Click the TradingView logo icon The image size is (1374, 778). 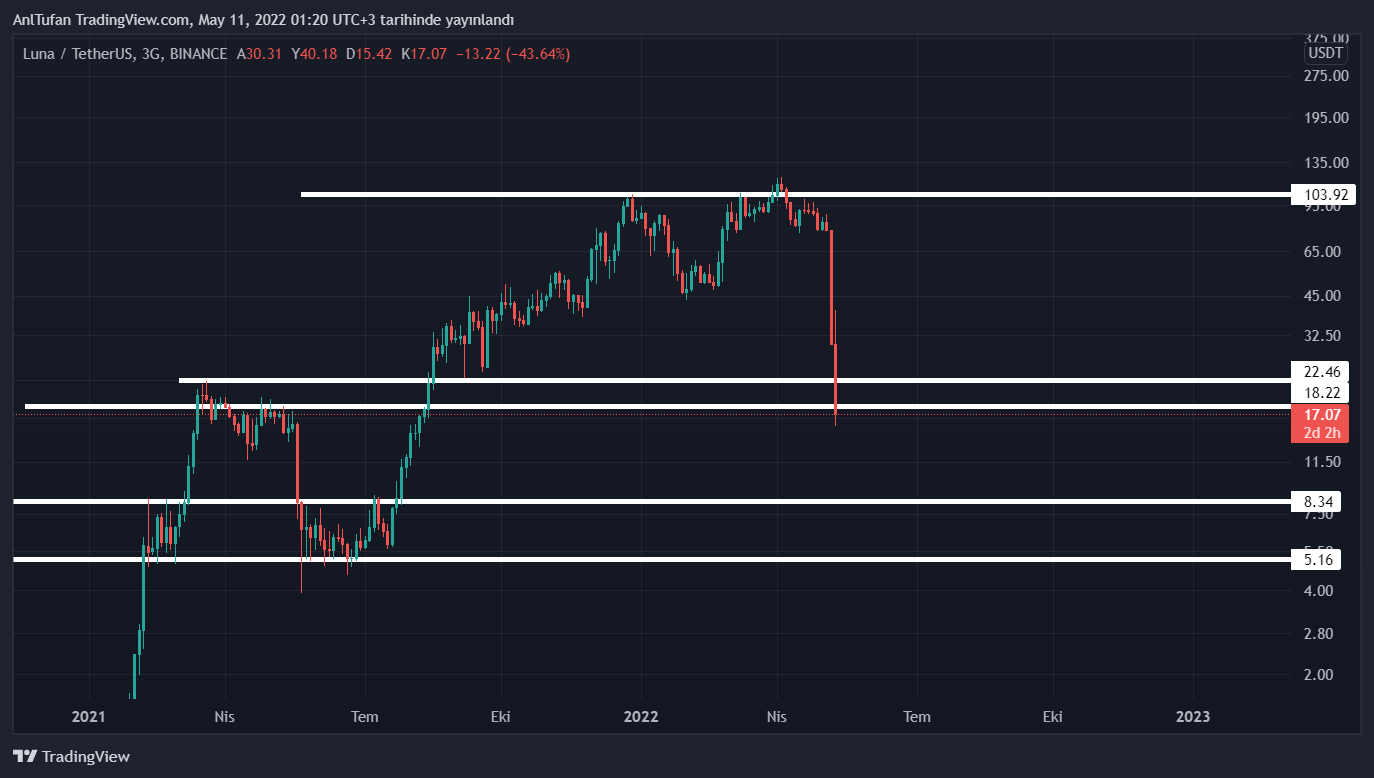(25, 757)
